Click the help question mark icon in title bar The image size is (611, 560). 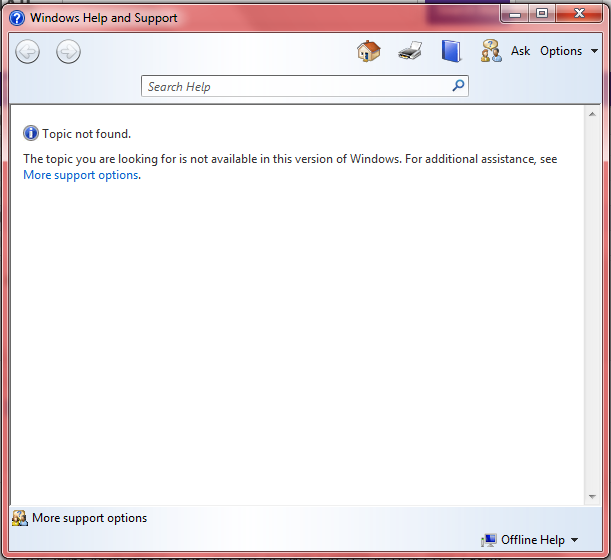17,18
